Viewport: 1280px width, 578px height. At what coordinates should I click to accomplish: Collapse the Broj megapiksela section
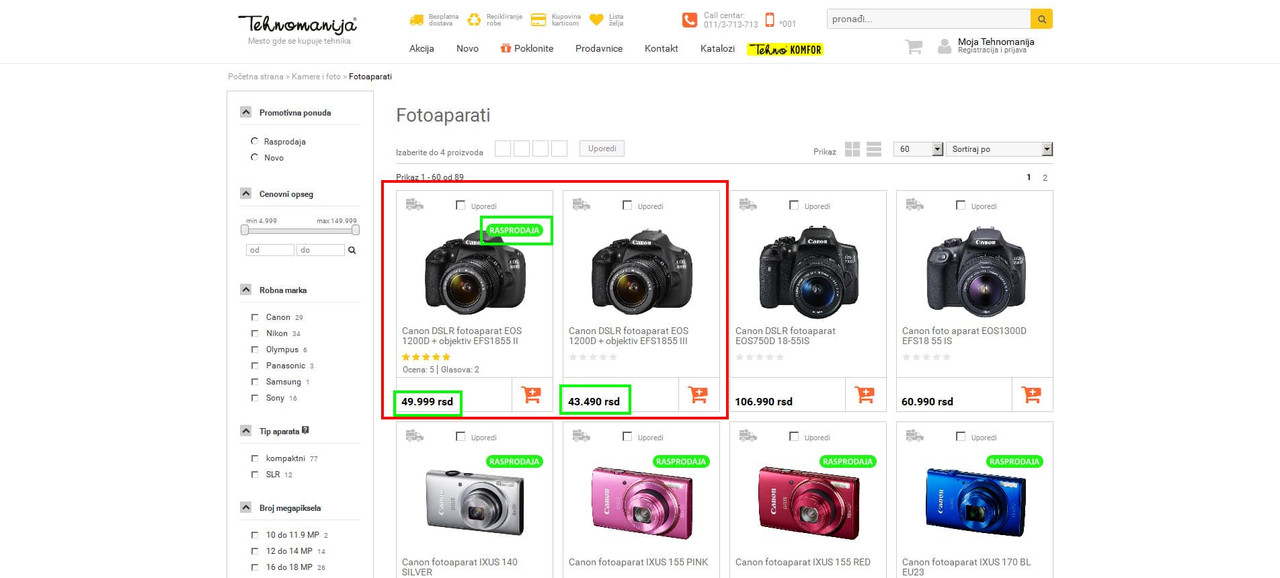click(x=246, y=507)
